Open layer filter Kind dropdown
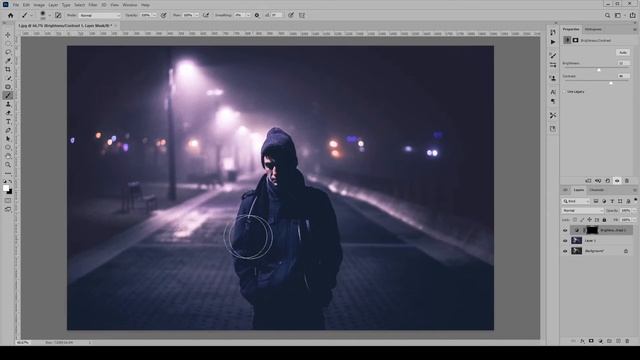This screenshot has height=360, width=640. [x=576, y=201]
